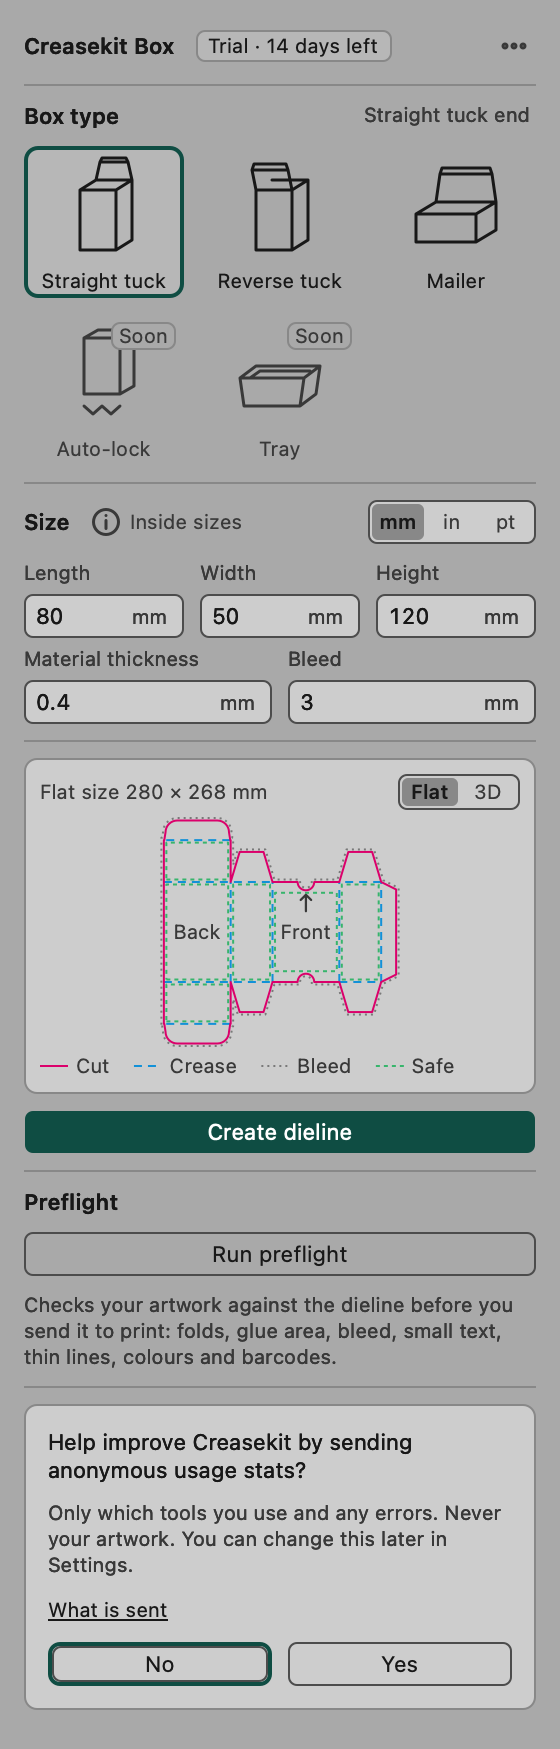This screenshot has width=560, height=1749.
Task: Click the Cut legend entry
Action: pos(74,1066)
